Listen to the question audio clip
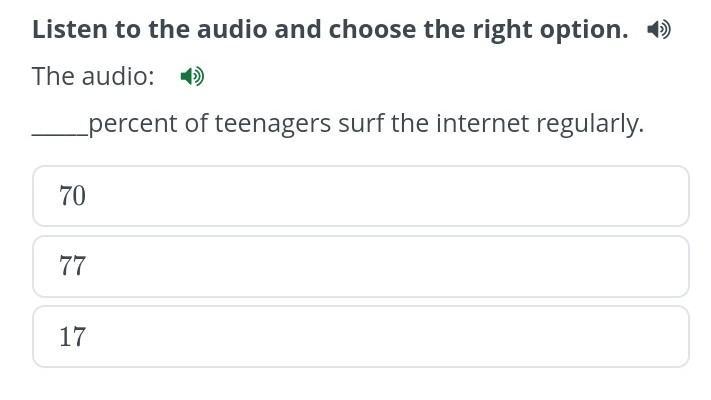Image resolution: width=711 pixels, height=400 pixels. point(191,76)
